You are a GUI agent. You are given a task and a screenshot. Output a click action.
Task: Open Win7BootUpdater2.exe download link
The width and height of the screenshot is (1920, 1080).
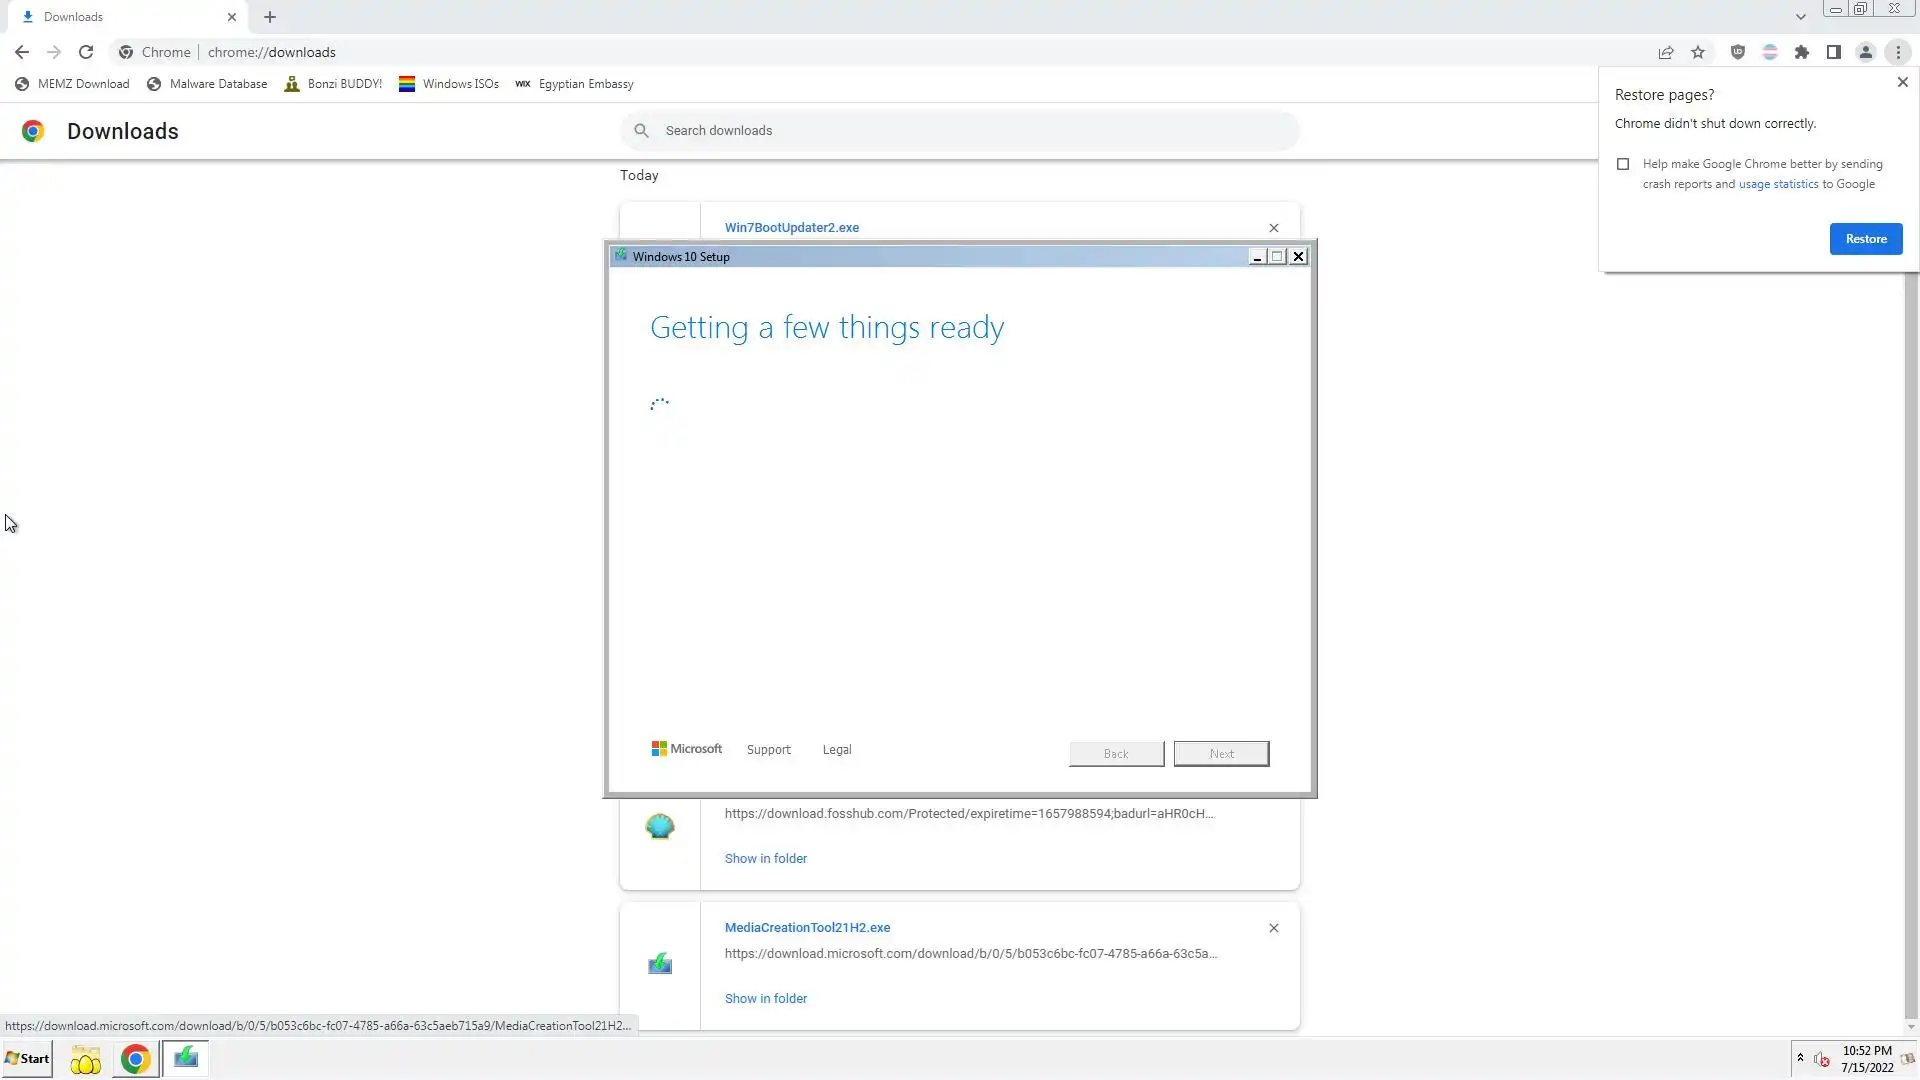click(792, 227)
